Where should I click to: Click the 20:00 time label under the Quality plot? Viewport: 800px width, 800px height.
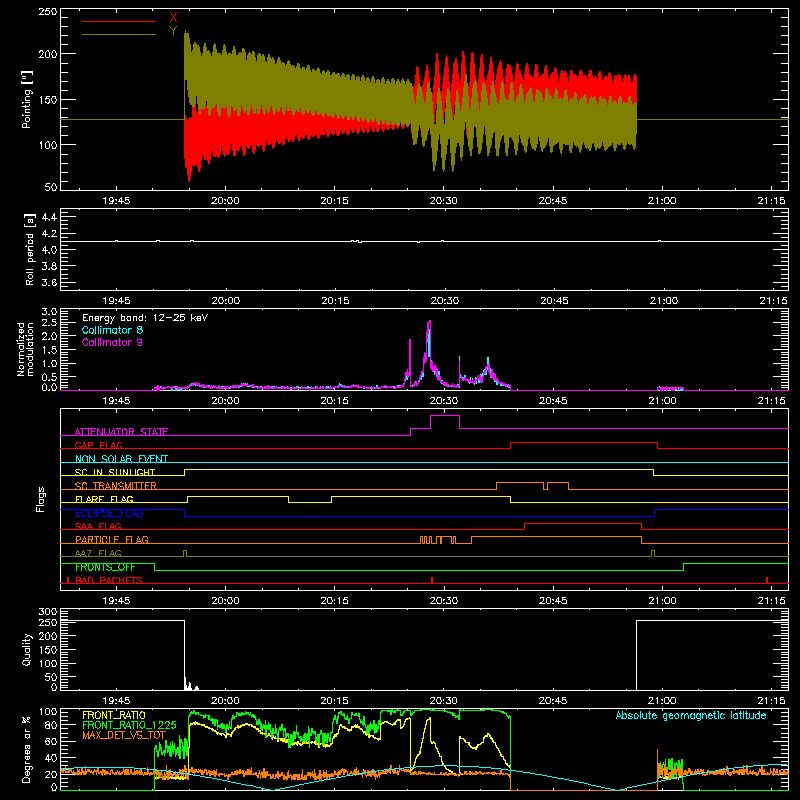coord(225,701)
